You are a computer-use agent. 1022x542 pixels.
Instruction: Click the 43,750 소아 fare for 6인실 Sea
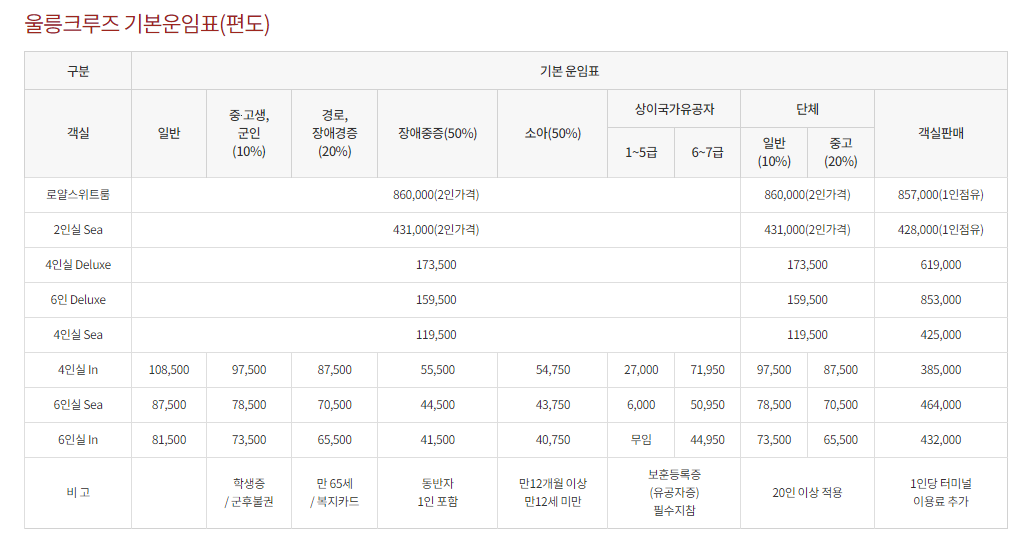[553, 405]
